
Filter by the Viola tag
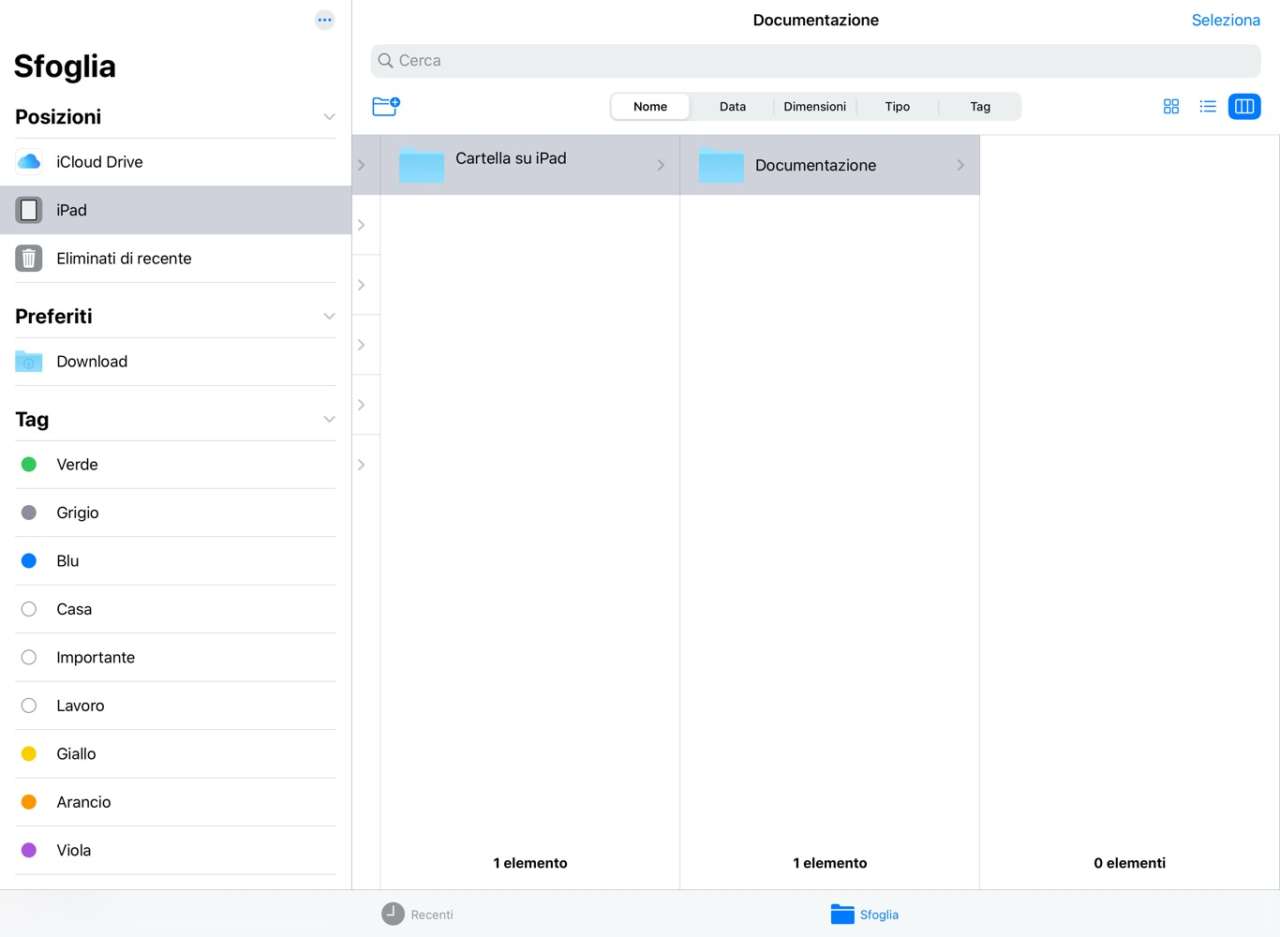pyautogui.click(x=176, y=850)
